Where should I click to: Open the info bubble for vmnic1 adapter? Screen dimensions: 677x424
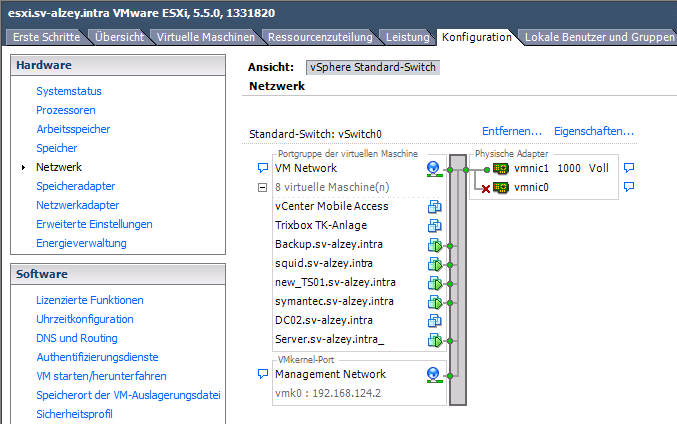(629, 168)
